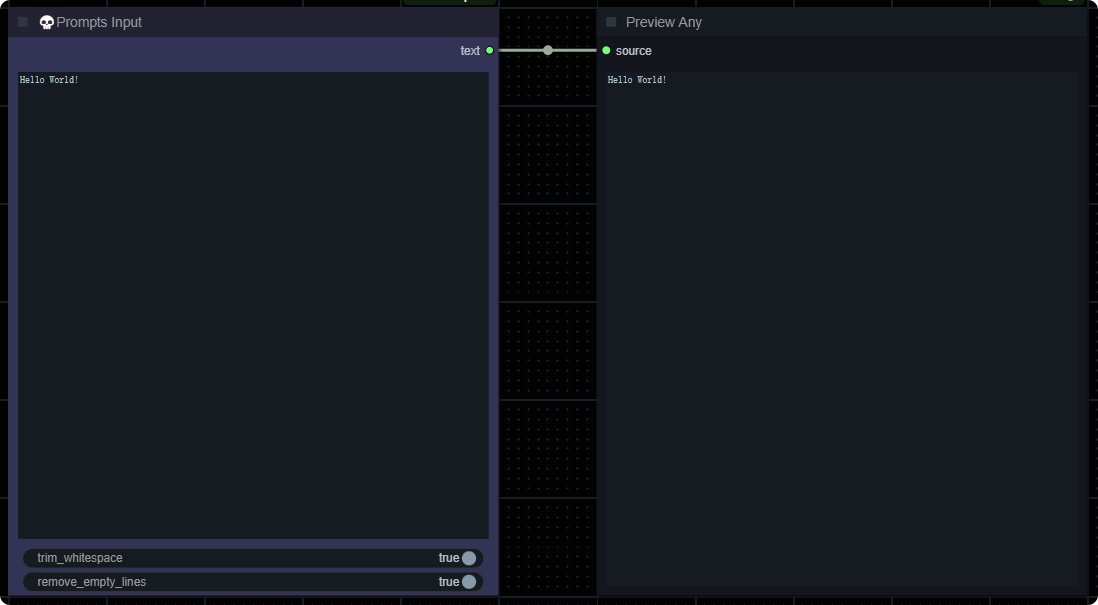Click Hello World! in the Preview Any output
The image size is (1098, 605).
point(637,80)
